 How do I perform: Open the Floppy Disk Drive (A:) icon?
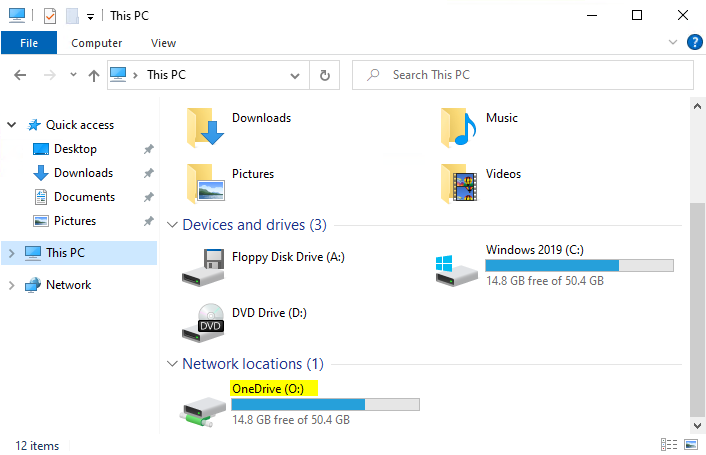[203, 267]
